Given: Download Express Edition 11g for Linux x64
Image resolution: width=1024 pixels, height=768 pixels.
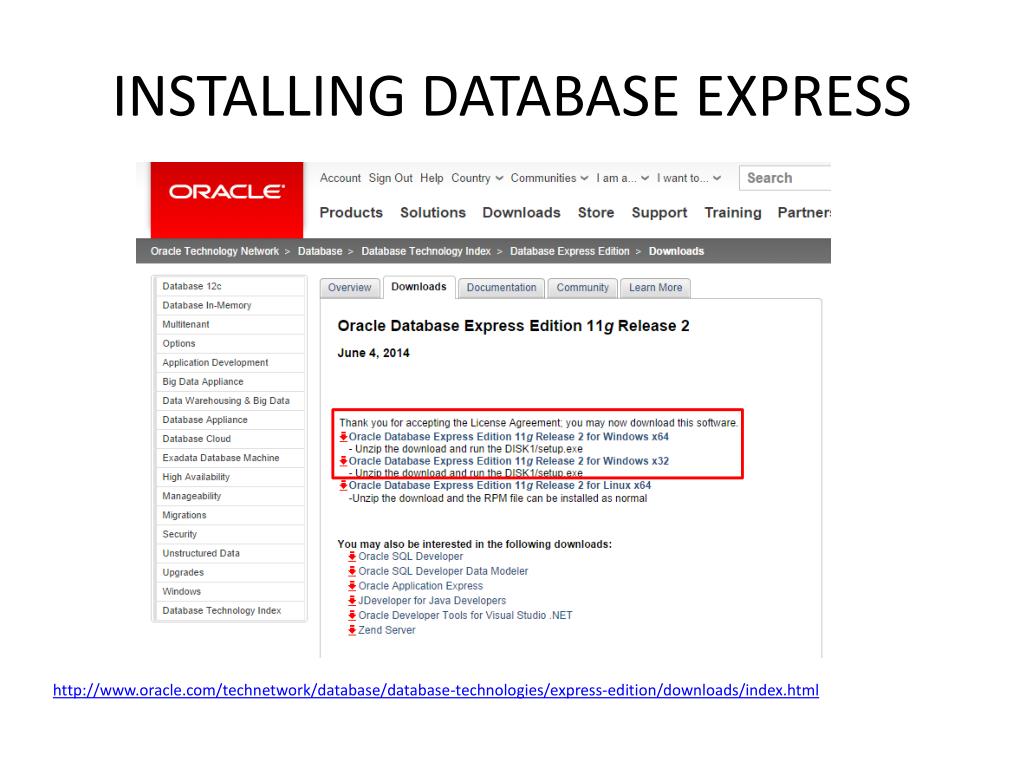Looking at the screenshot, I should 500,485.
